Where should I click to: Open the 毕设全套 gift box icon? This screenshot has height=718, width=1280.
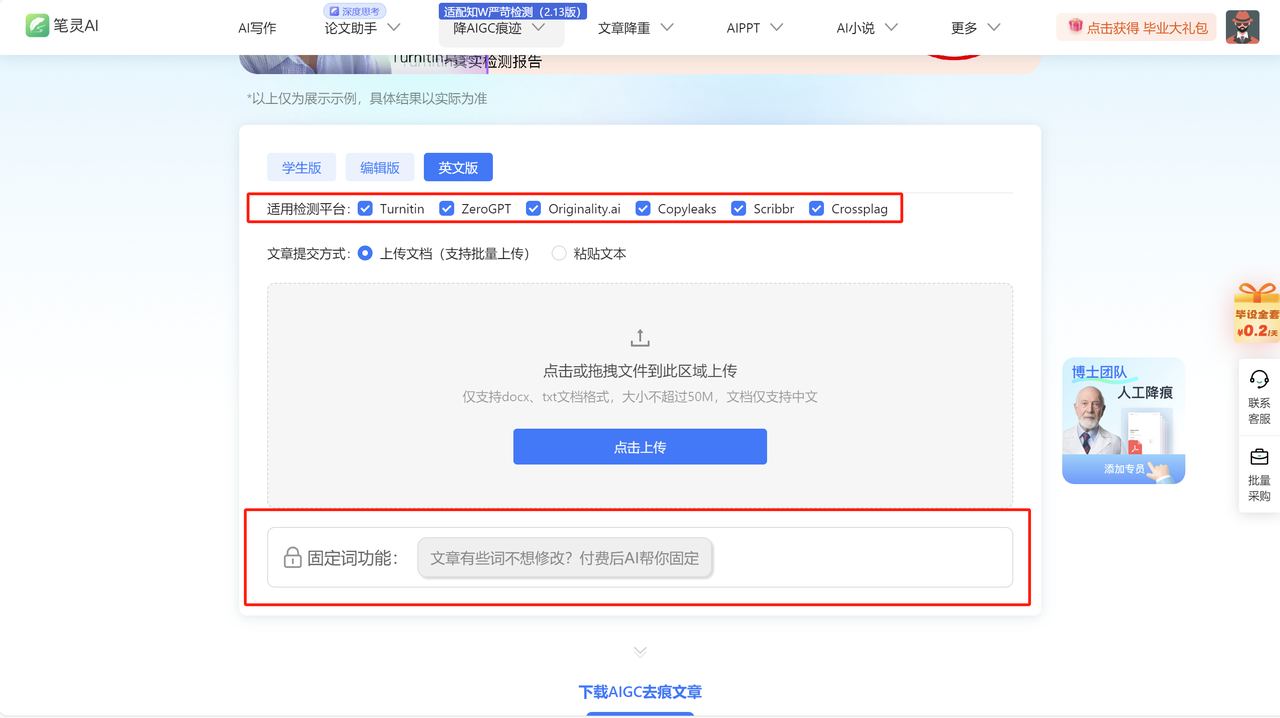[1257, 312]
